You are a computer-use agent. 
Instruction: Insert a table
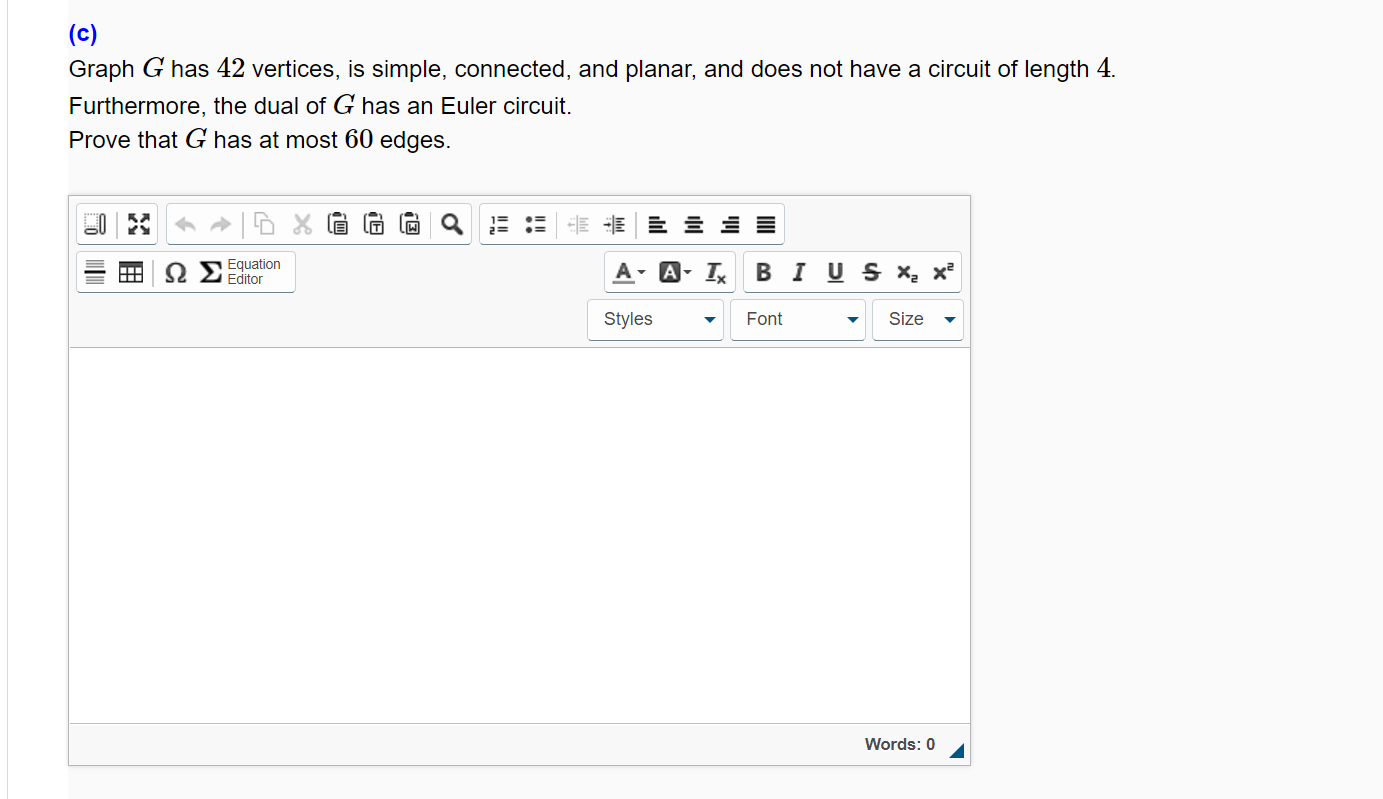pos(131,272)
